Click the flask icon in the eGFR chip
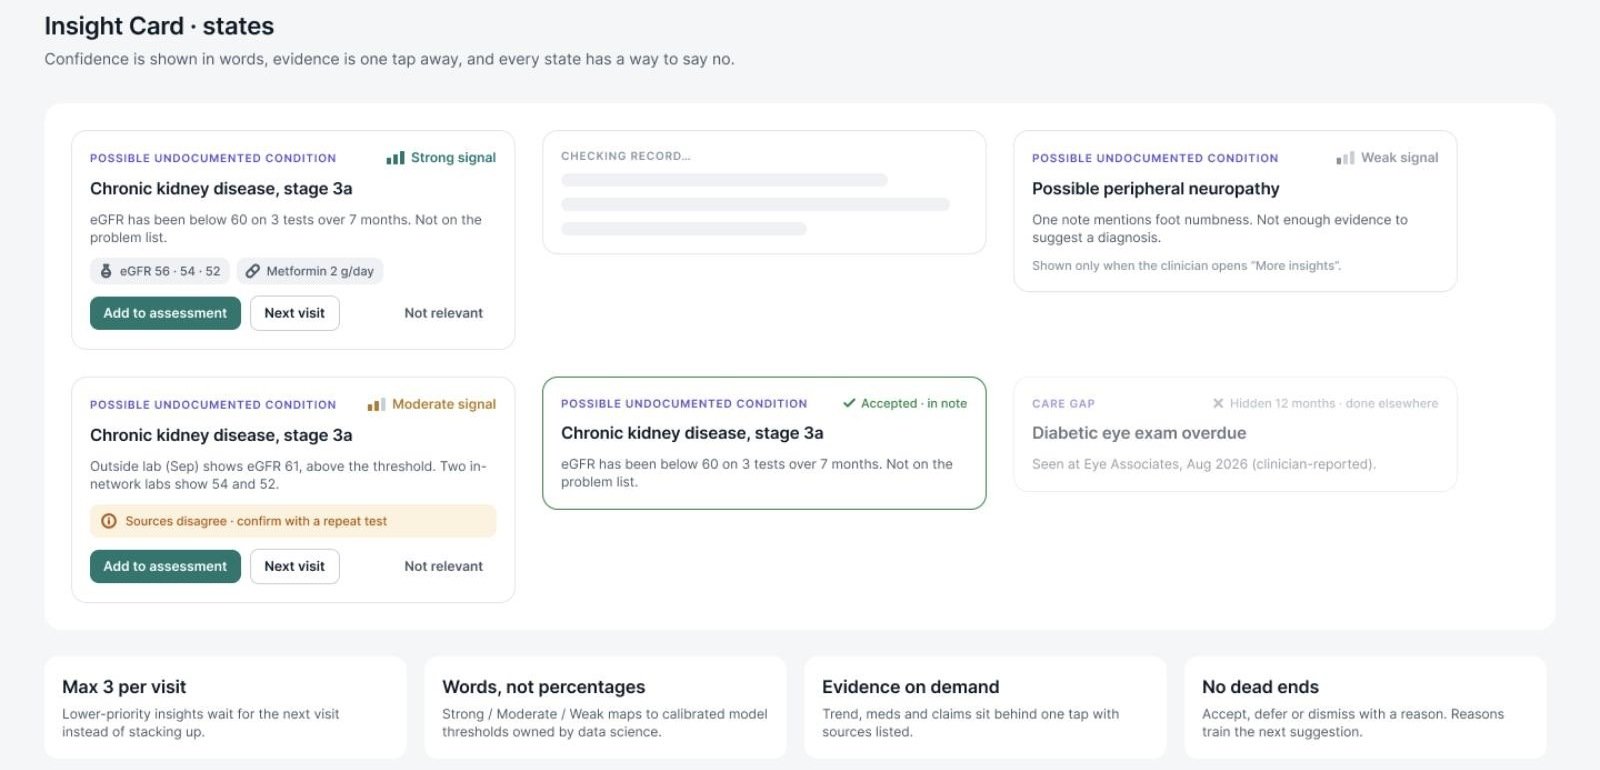 pyautogui.click(x=106, y=271)
